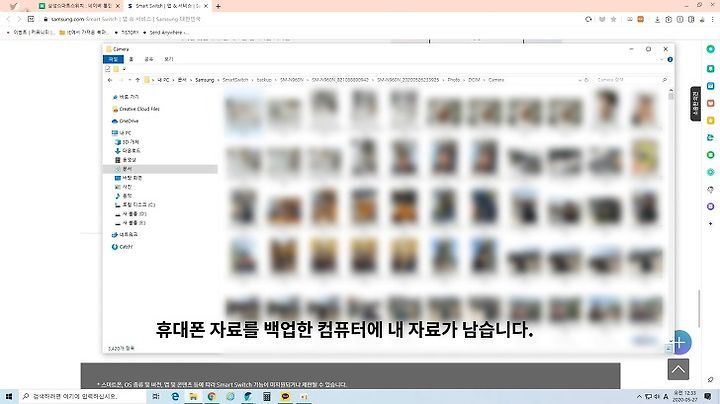Open the notification center icon
This screenshot has width=720, height=404.
708,396
